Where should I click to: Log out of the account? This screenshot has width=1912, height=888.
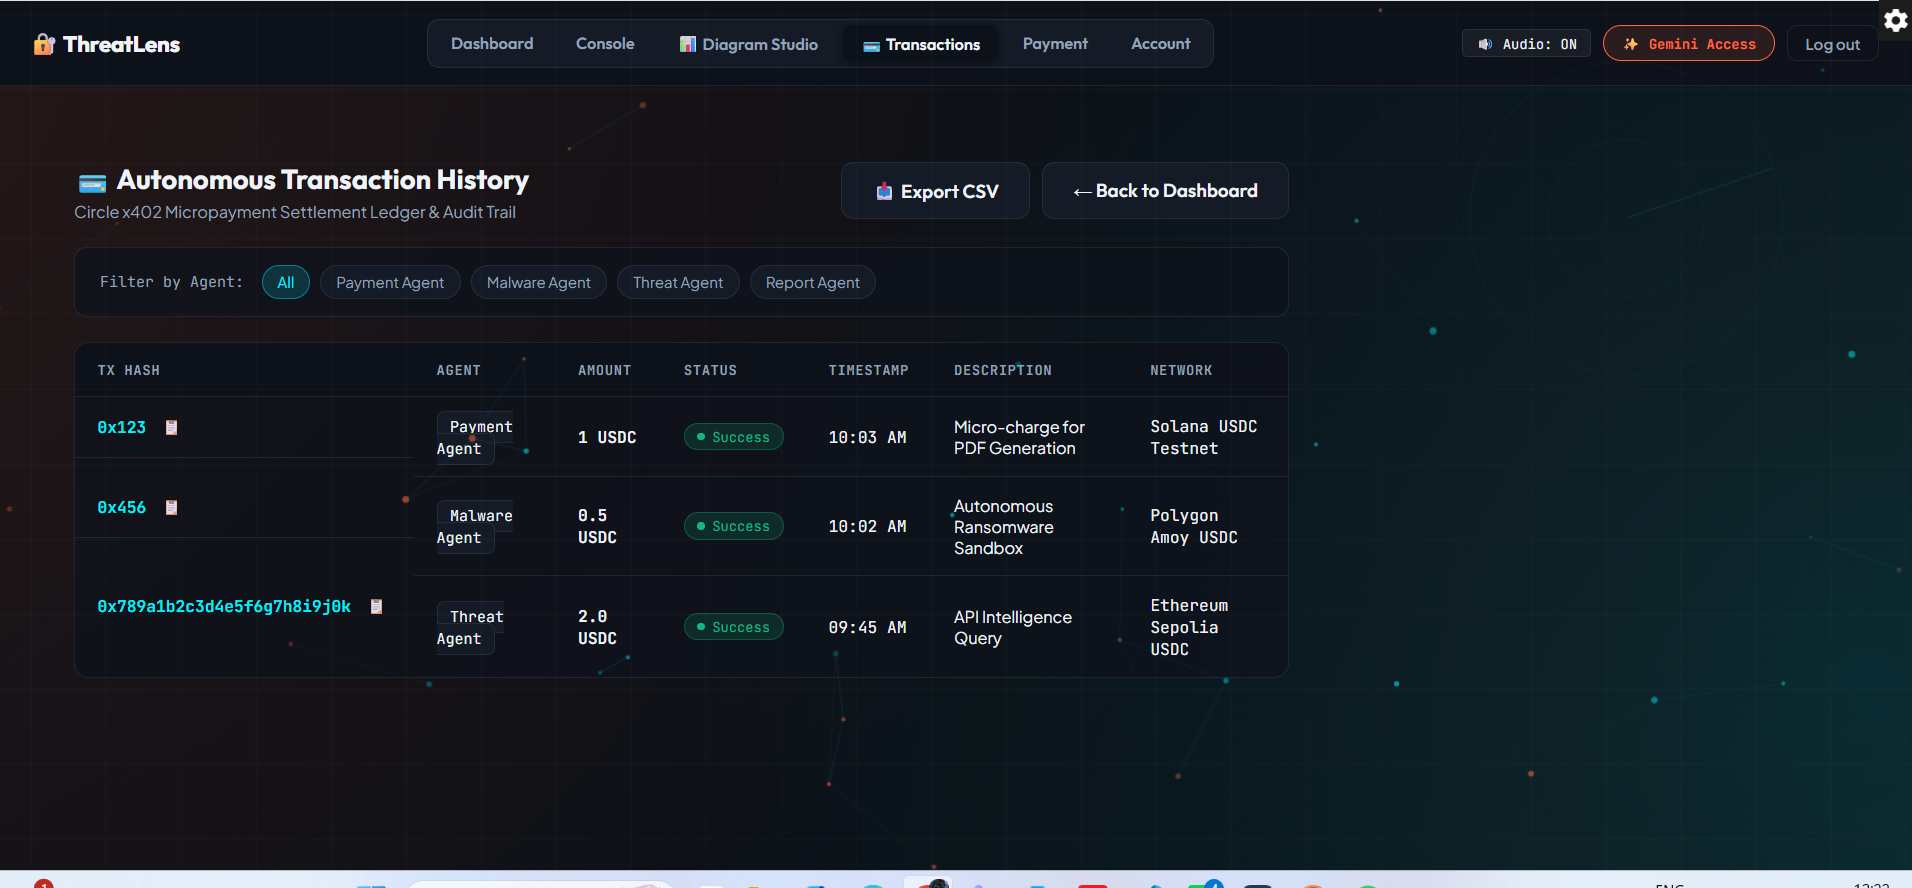1832,44
